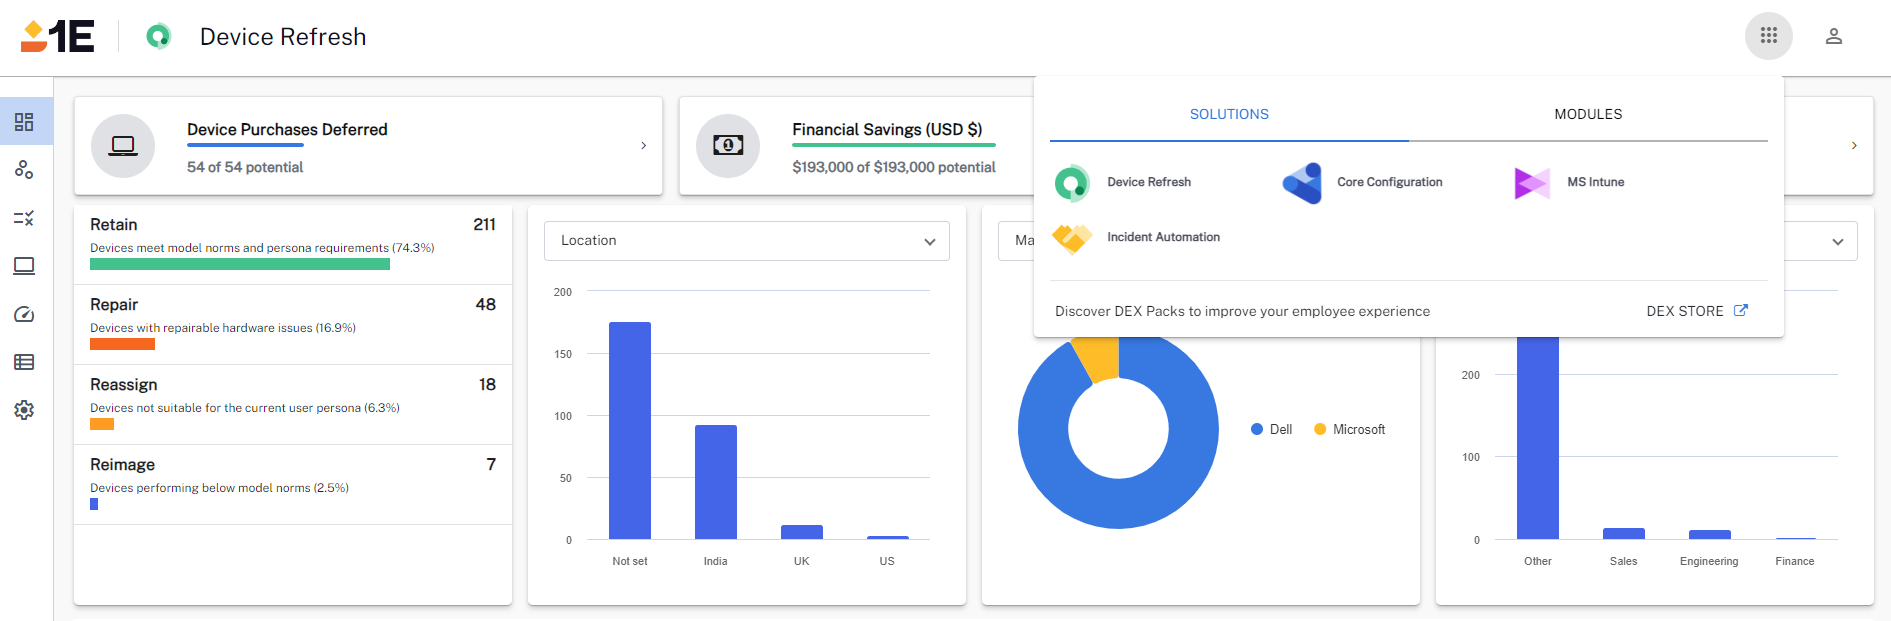This screenshot has height=621, width=1891.
Task: Click the laptop devices icon in sidebar
Action: click(24, 266)
